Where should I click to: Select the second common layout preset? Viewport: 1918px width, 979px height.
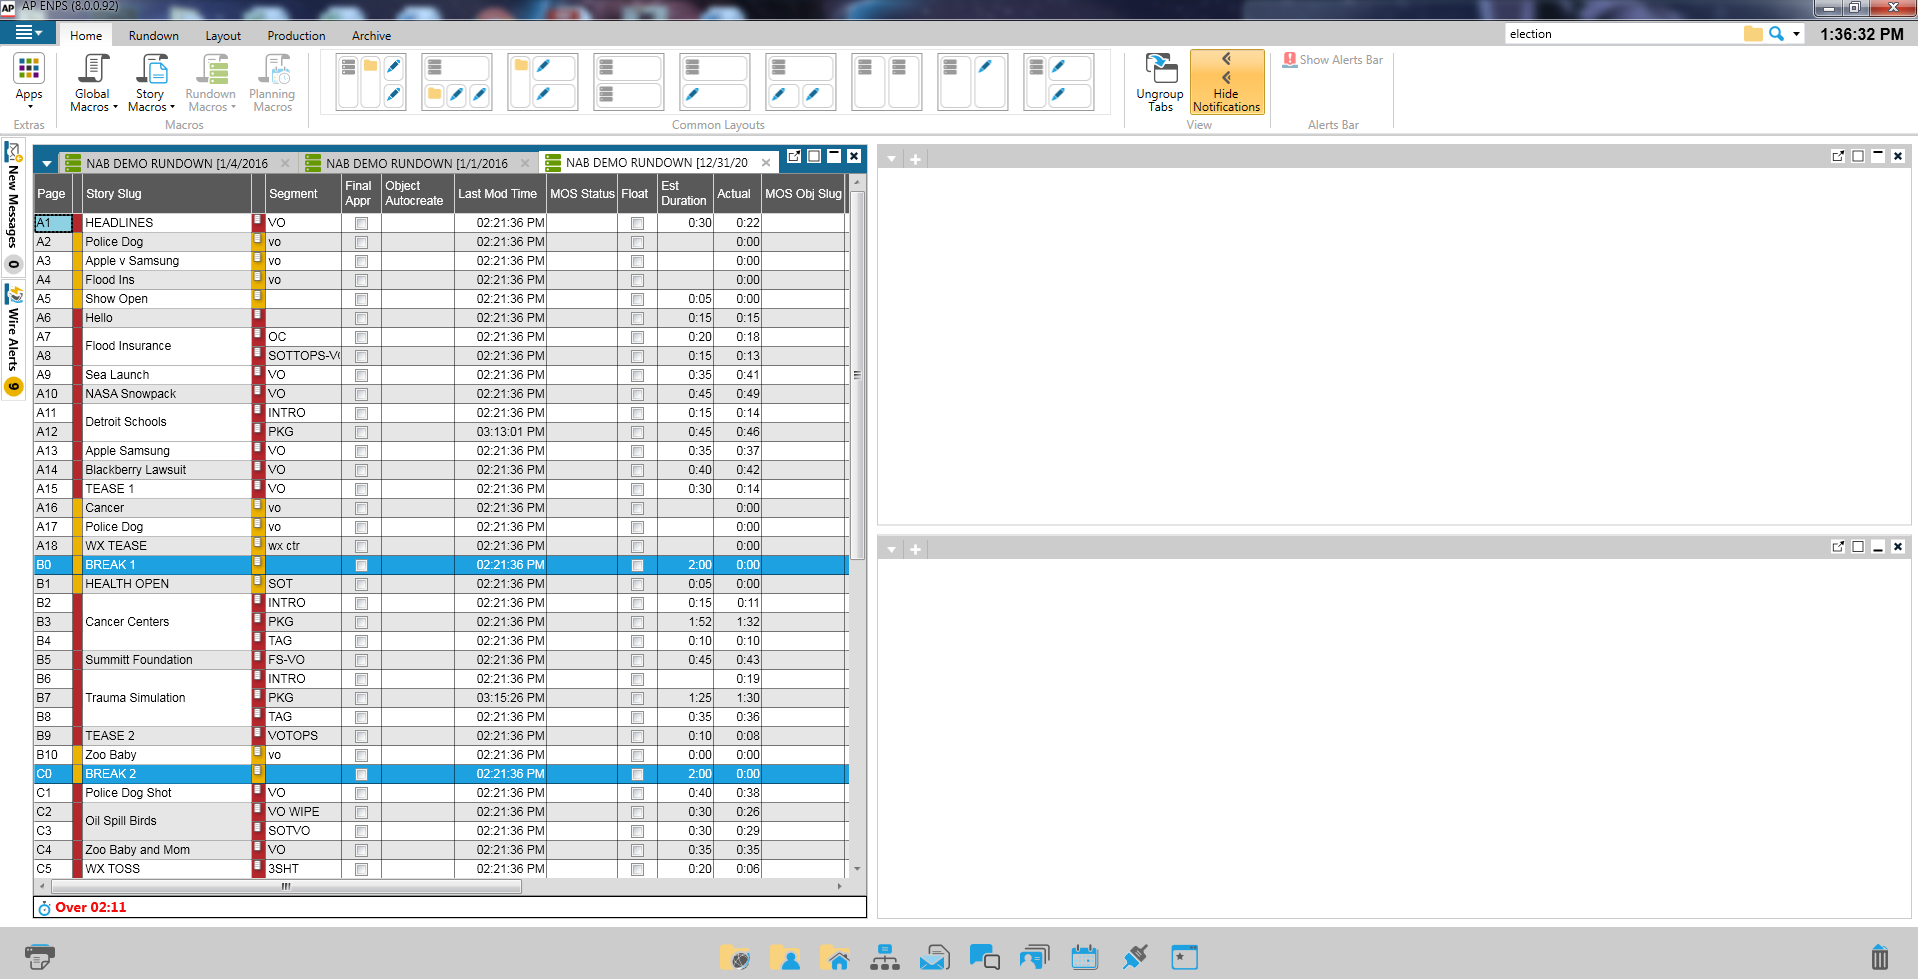[457, 82]
